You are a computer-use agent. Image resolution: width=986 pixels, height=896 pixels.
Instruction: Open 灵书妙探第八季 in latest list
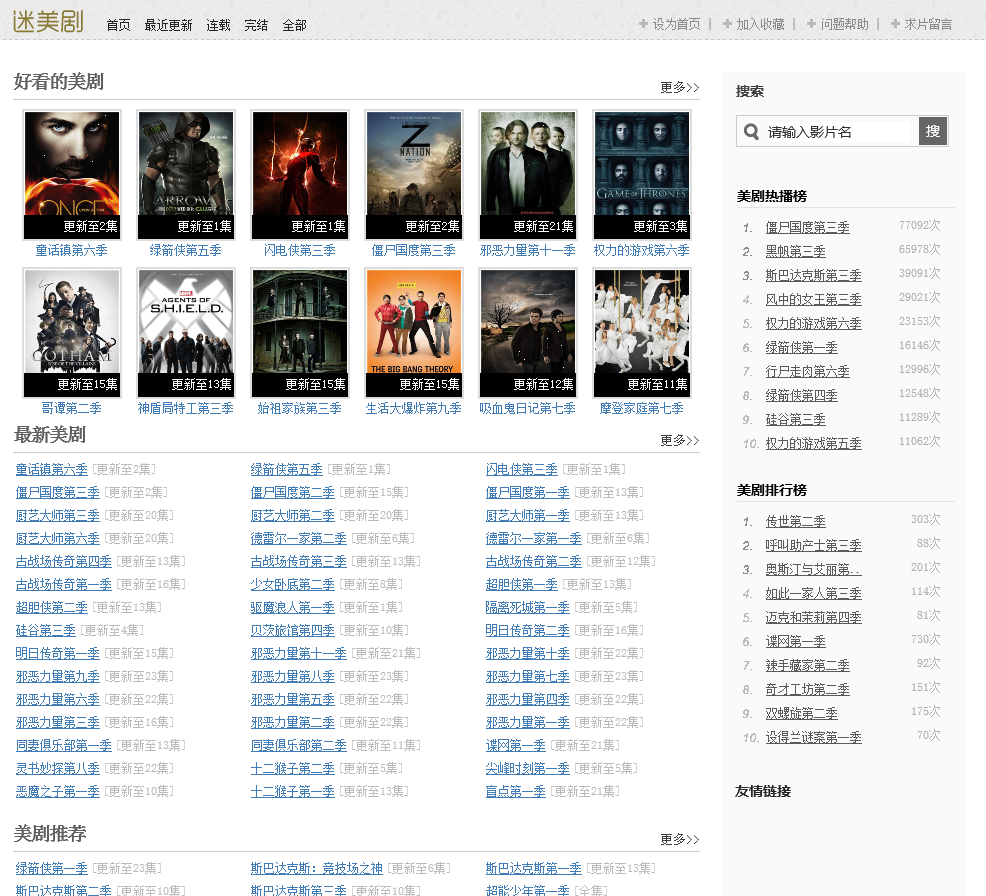click(58, 768)
